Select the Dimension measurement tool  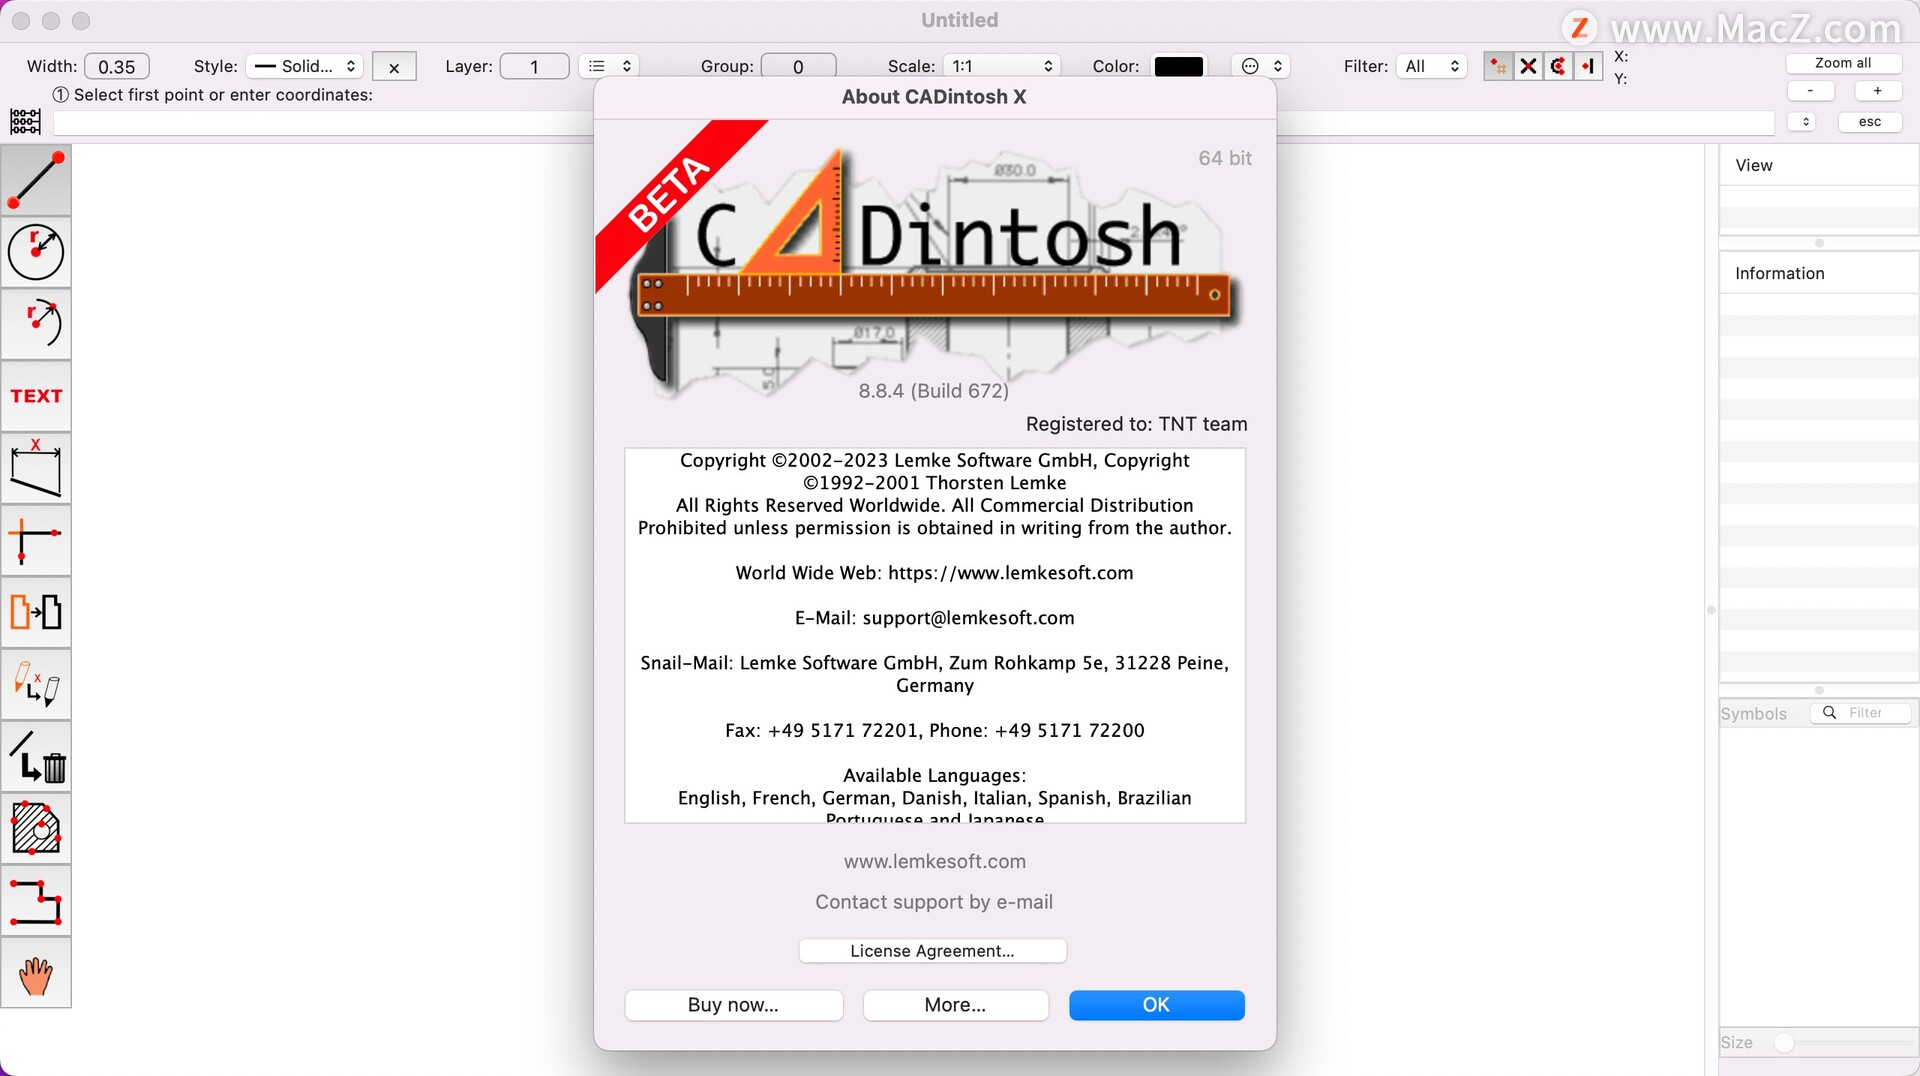(36, 468)
